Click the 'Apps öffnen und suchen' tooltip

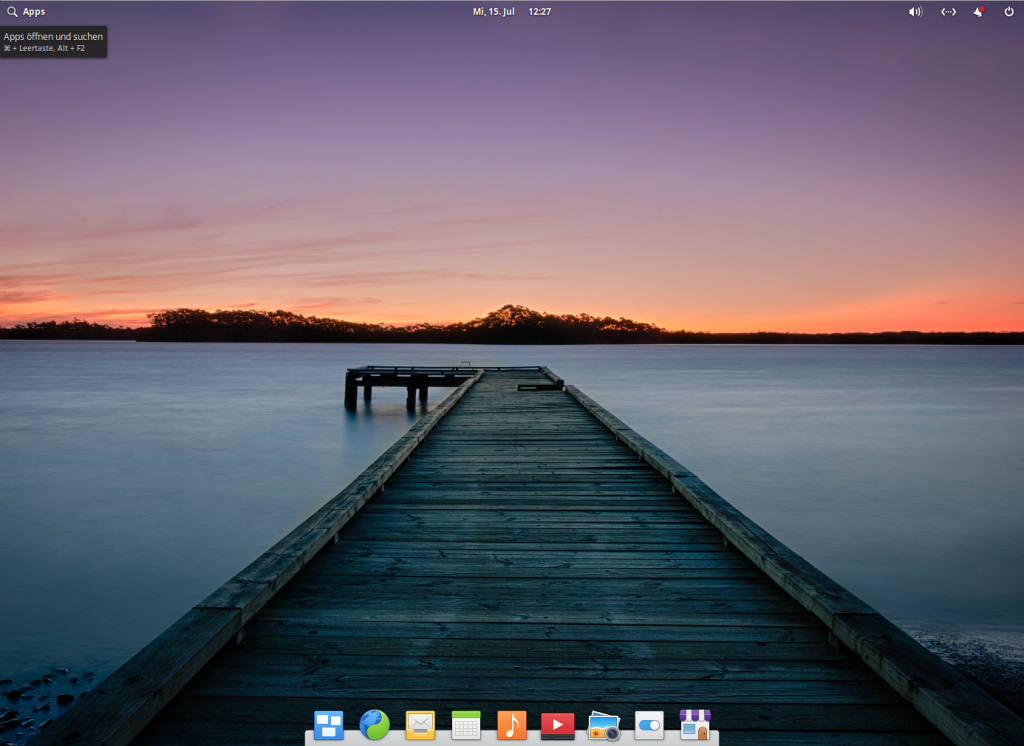point(53,41)
